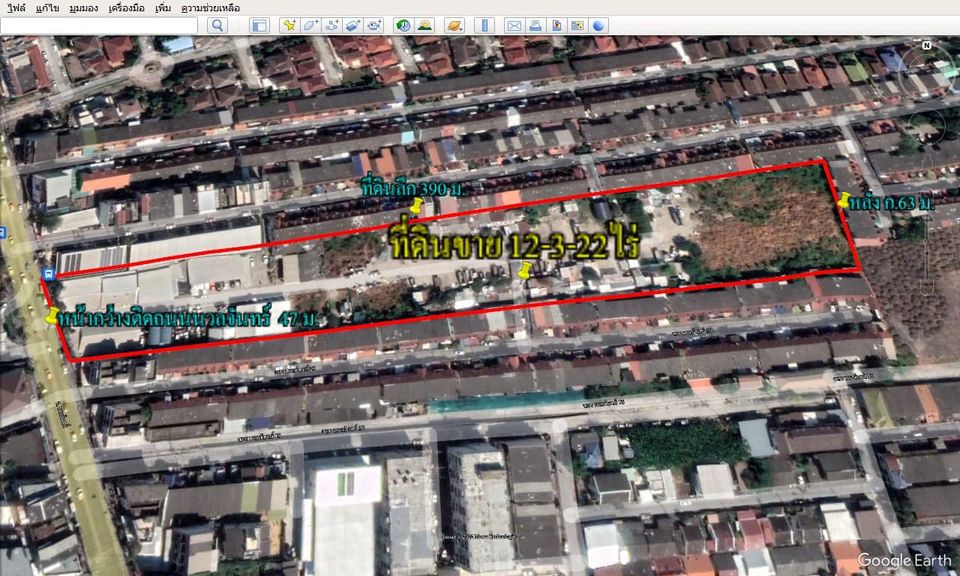
Task: Open the ความช่วยเหลือ (Help) menu
Action: tap(211, 8)
